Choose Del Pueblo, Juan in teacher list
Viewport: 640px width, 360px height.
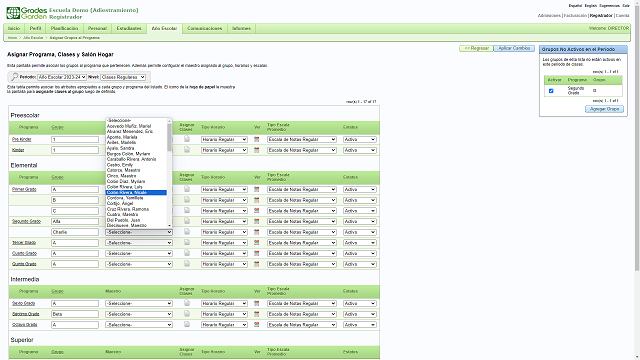136,220
